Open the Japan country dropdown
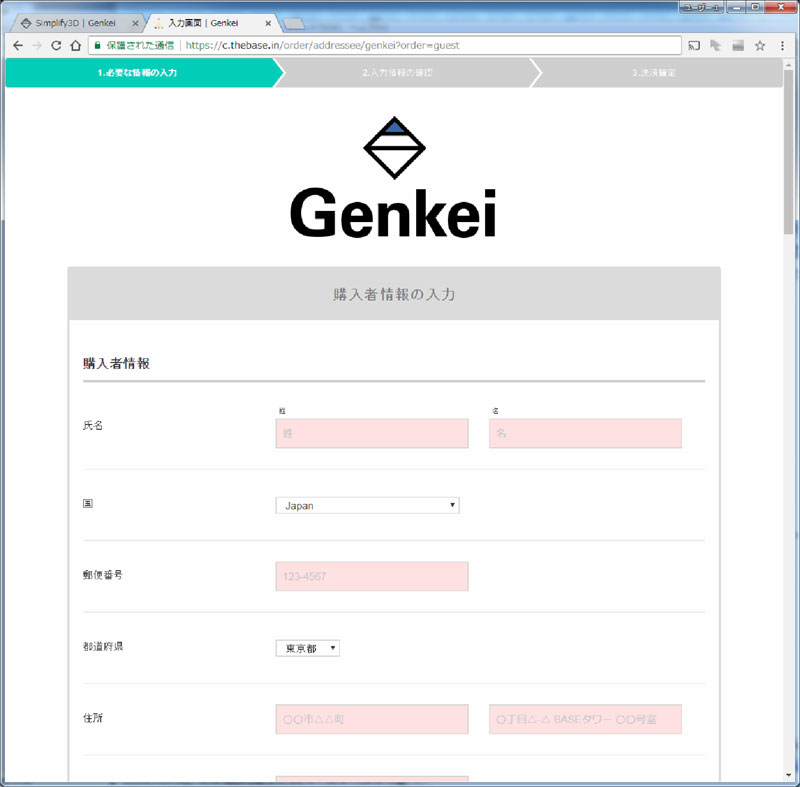The image size is (800, 787). (x=367, y=505)
